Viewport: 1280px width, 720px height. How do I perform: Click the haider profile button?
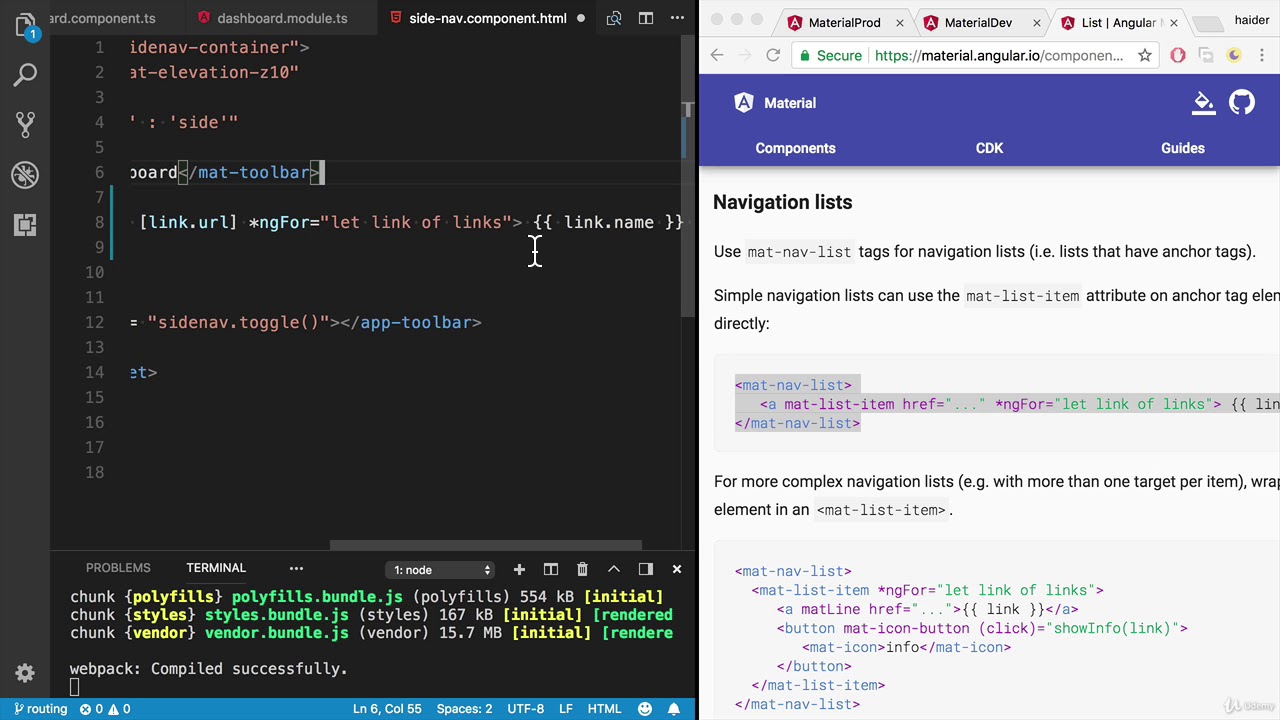tap(1251, 20)
